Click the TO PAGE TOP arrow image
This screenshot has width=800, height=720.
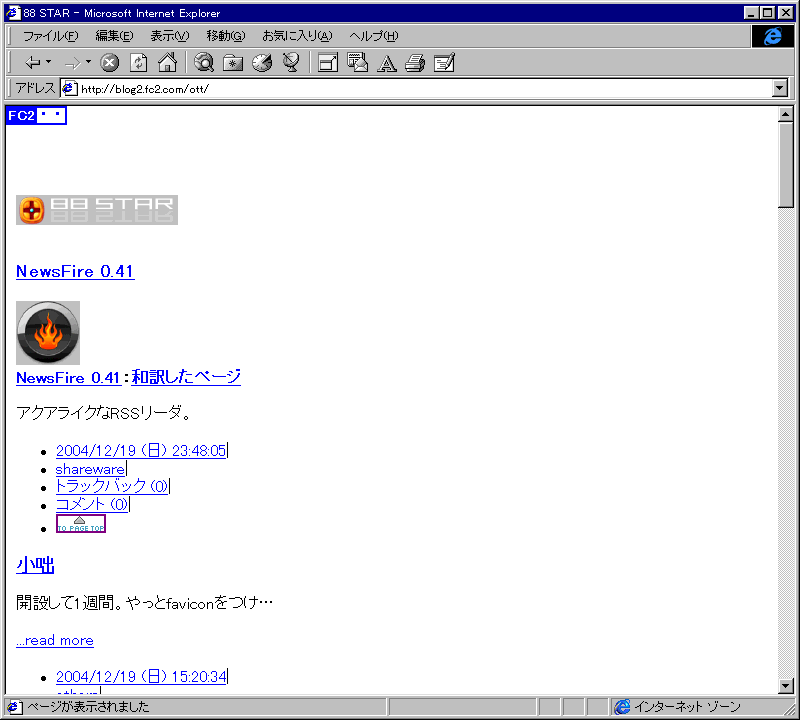pos(81,524)
